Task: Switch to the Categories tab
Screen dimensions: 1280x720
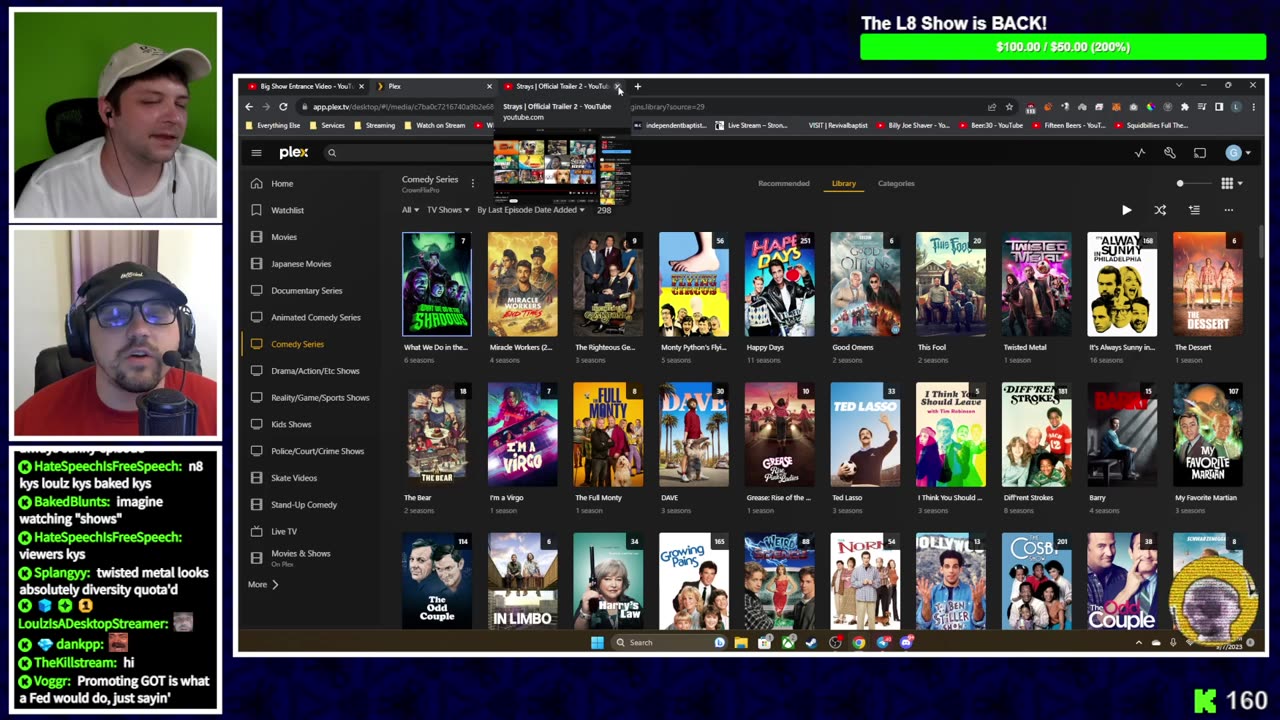Action: (896, 183)
